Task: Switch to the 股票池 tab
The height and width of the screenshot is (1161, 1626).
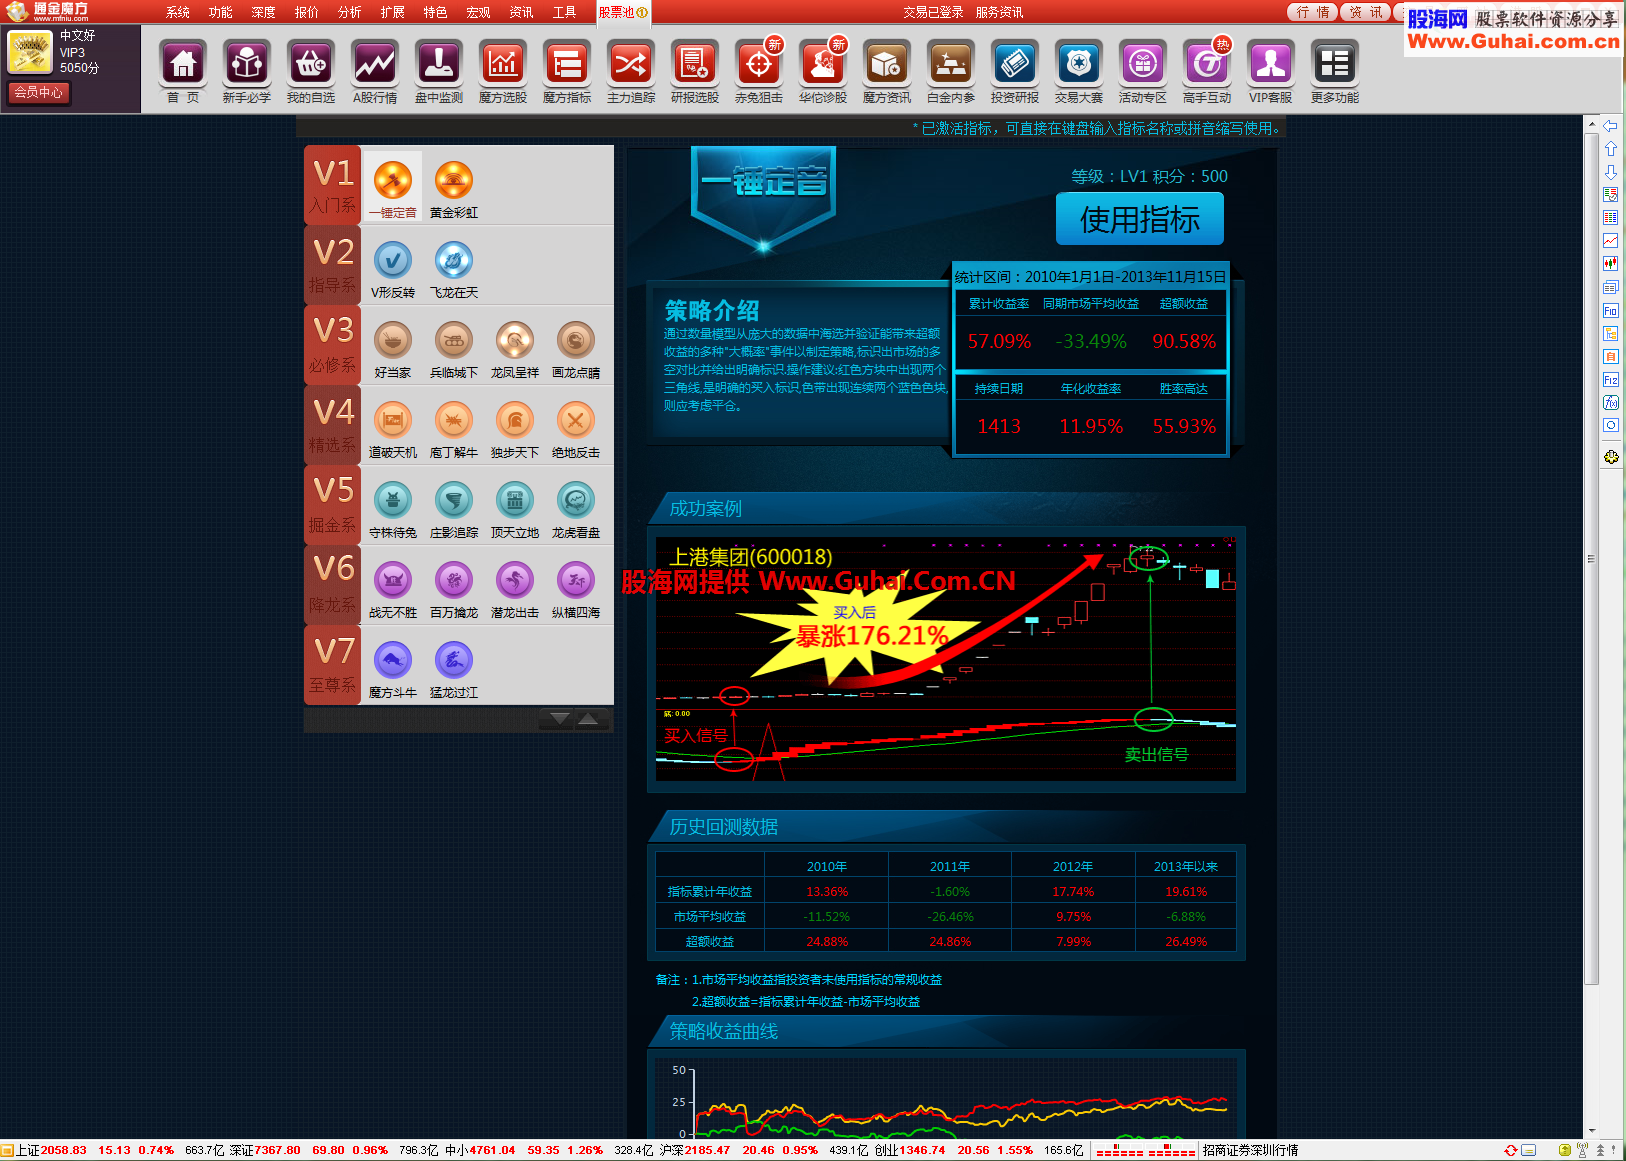Action: (x=623, y=12)
